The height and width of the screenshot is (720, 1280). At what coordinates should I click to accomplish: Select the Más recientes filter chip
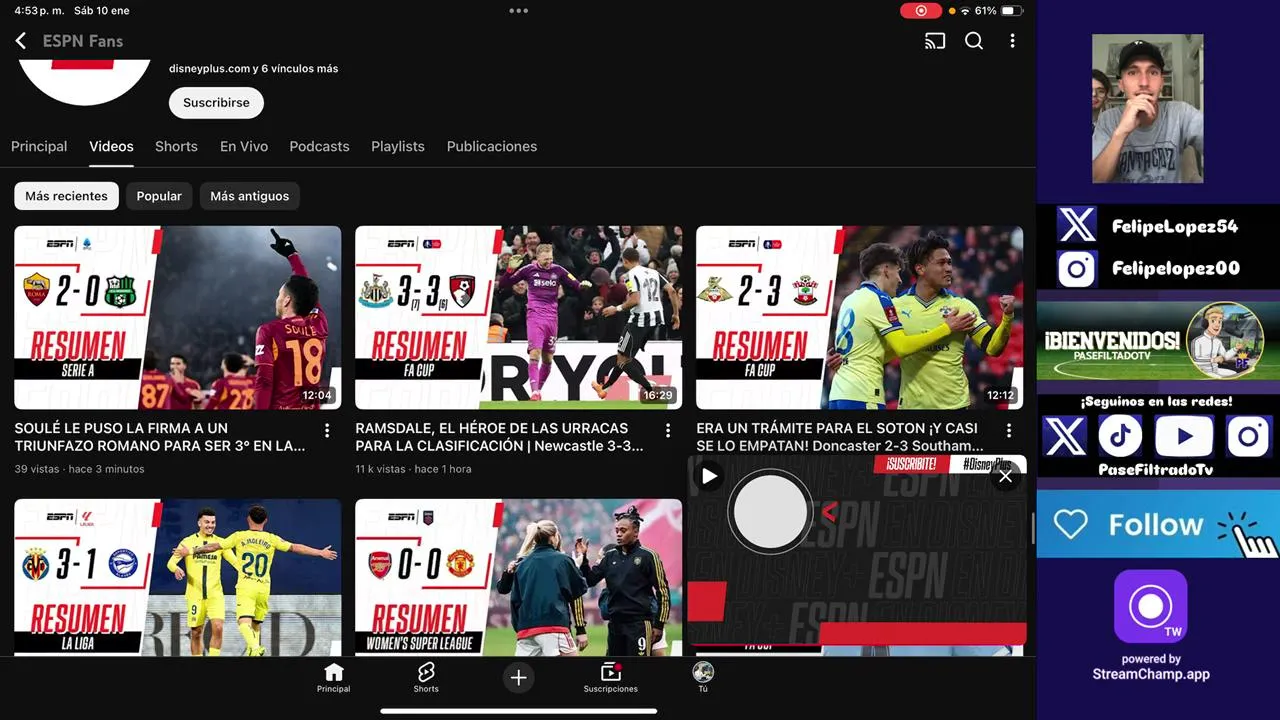(x=66, y=196)
